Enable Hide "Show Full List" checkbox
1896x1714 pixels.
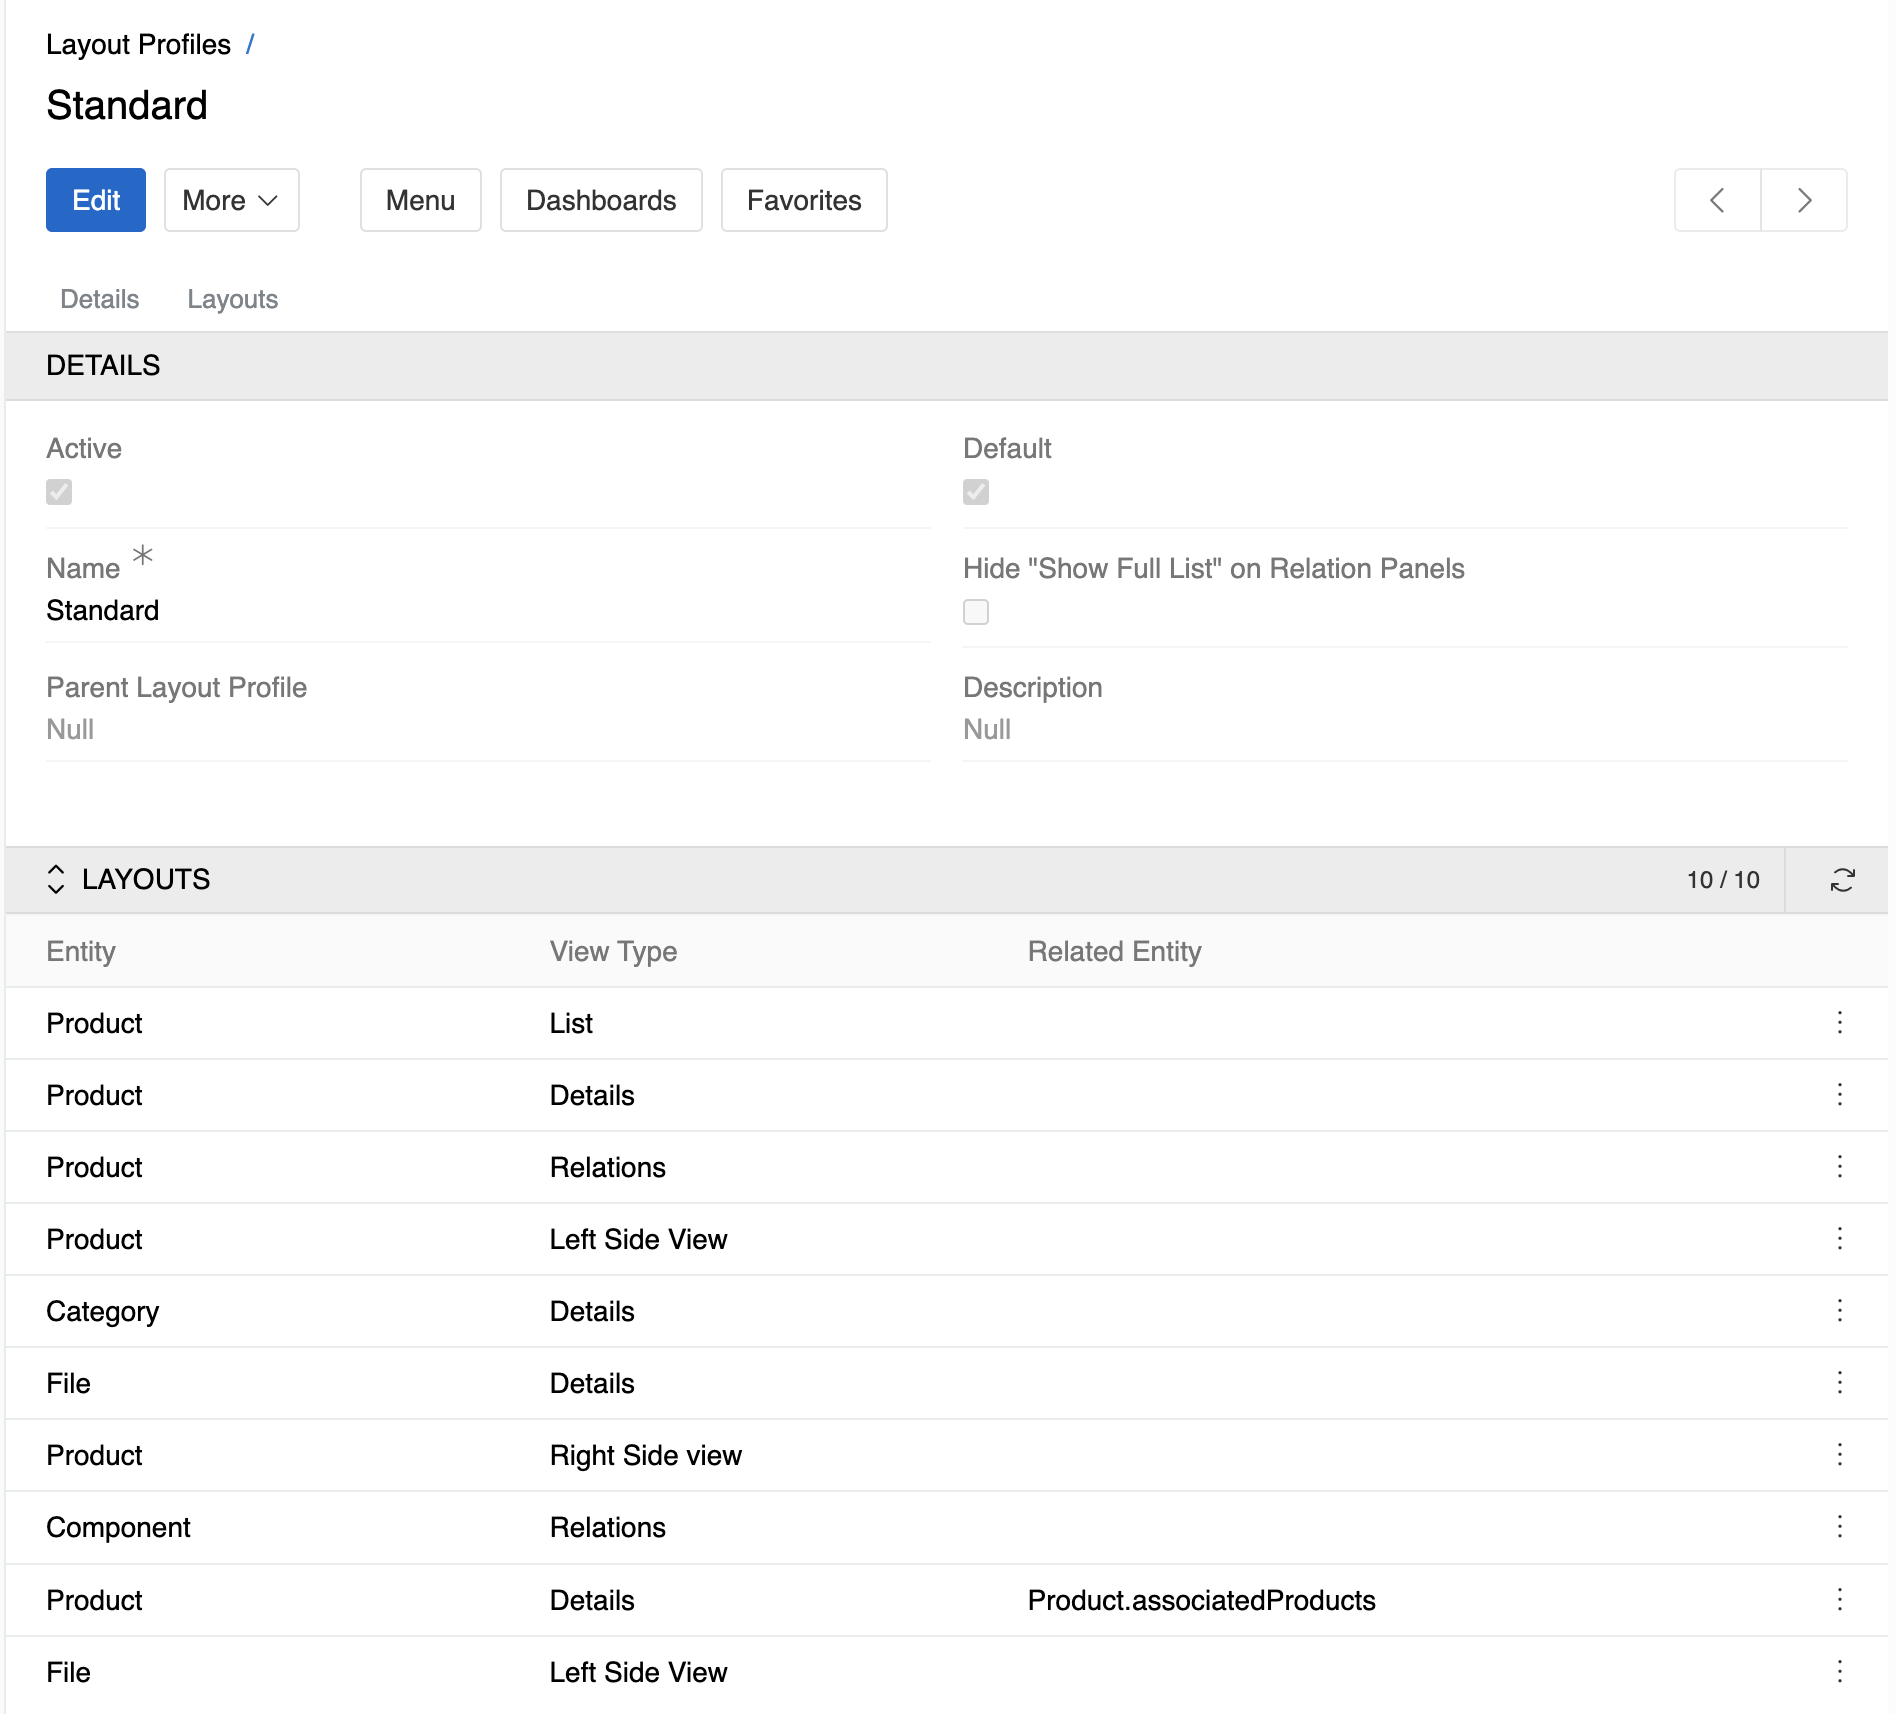click(976, 612)
